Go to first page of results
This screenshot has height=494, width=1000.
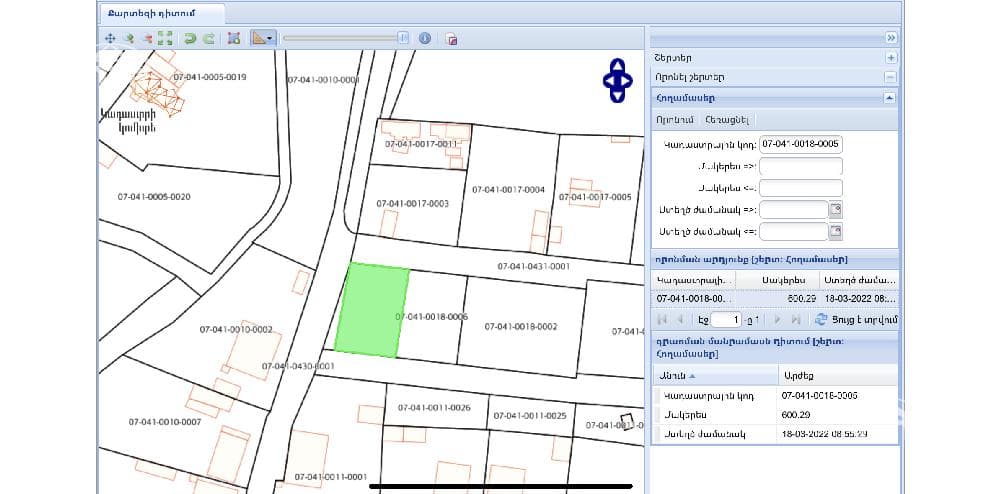click(x=661, y=319)
